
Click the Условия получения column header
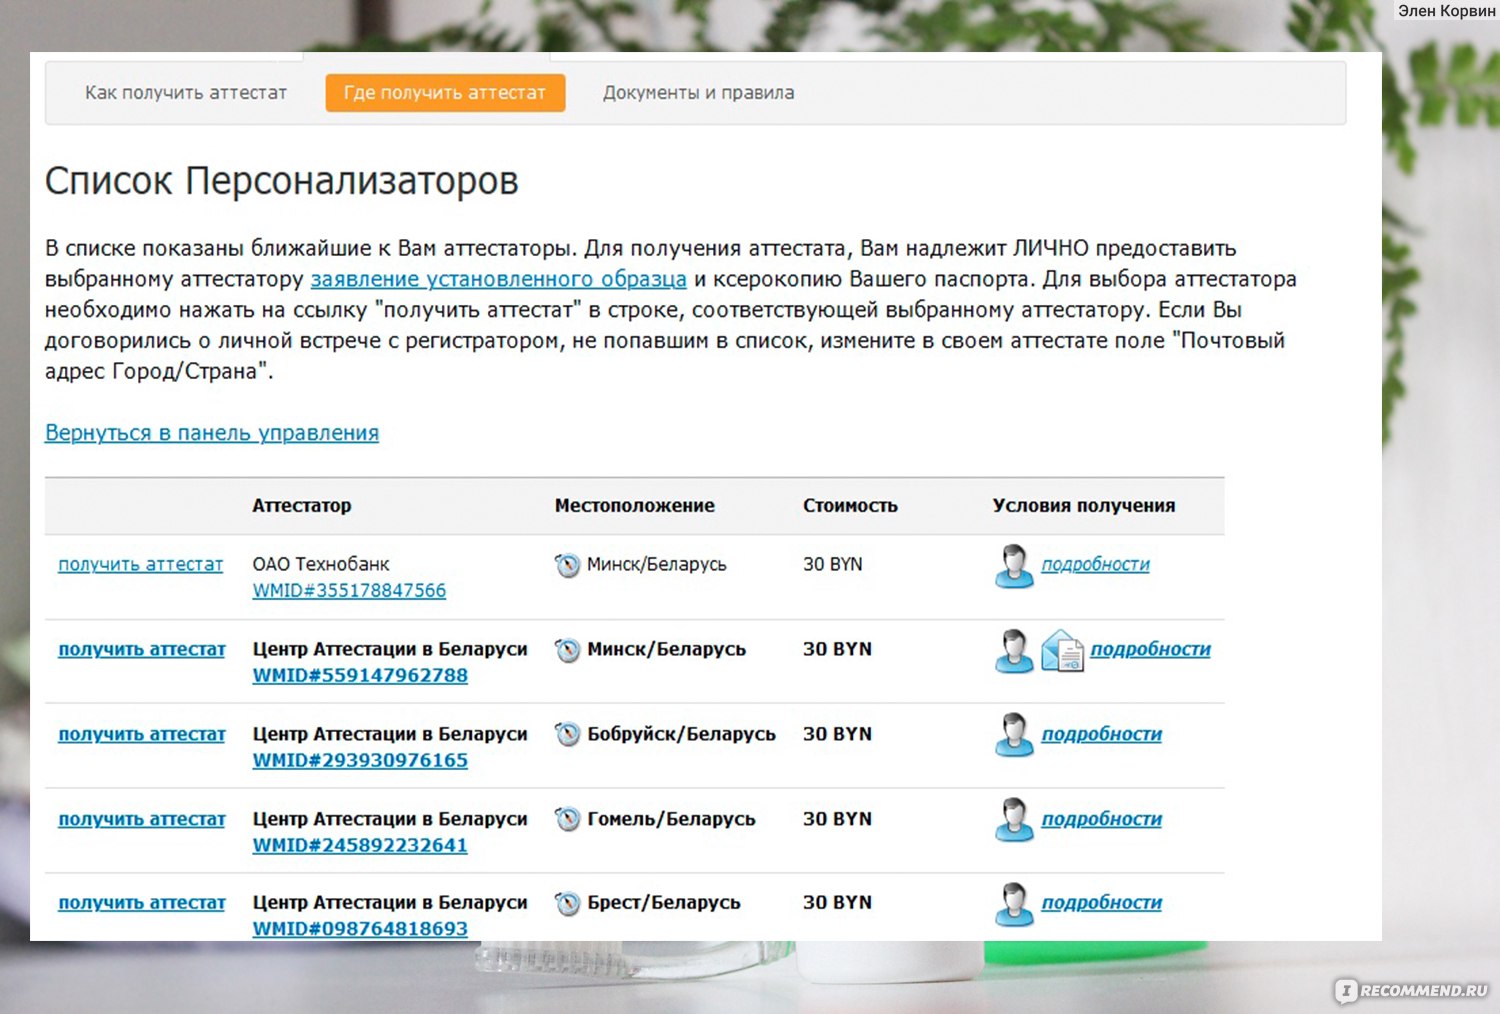1084,506
